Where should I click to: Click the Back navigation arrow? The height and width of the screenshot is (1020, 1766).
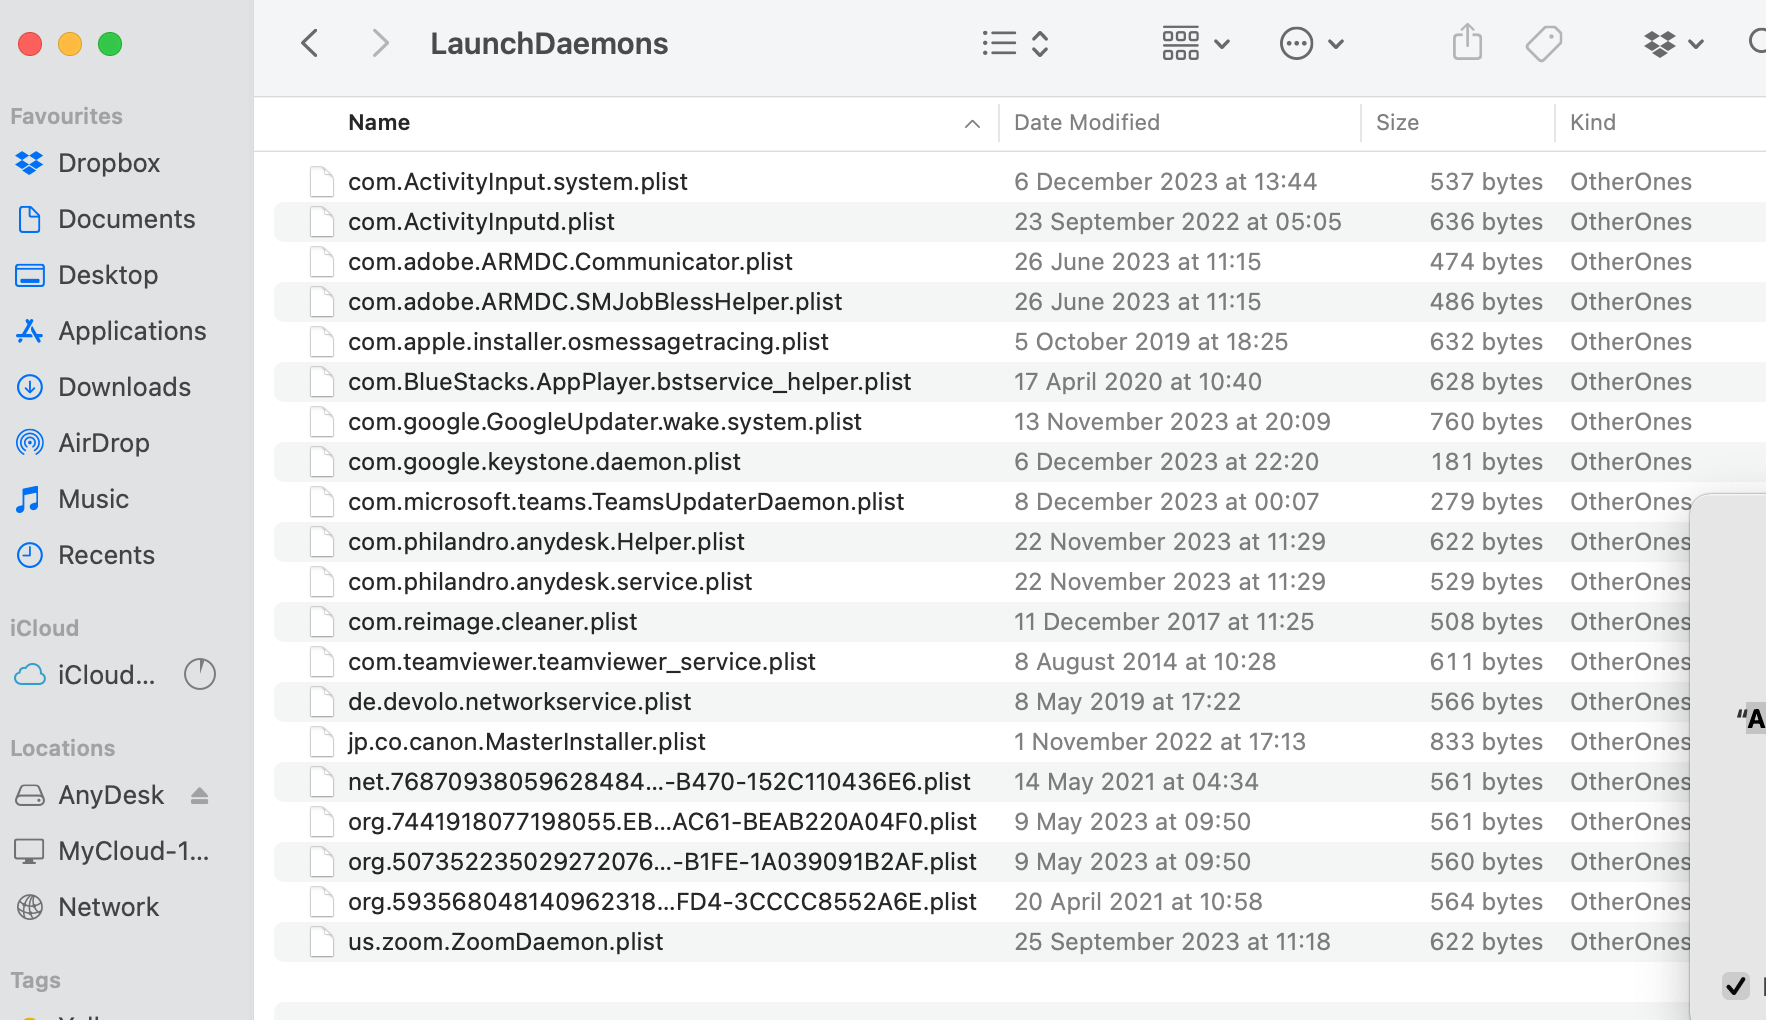(310, 43)
